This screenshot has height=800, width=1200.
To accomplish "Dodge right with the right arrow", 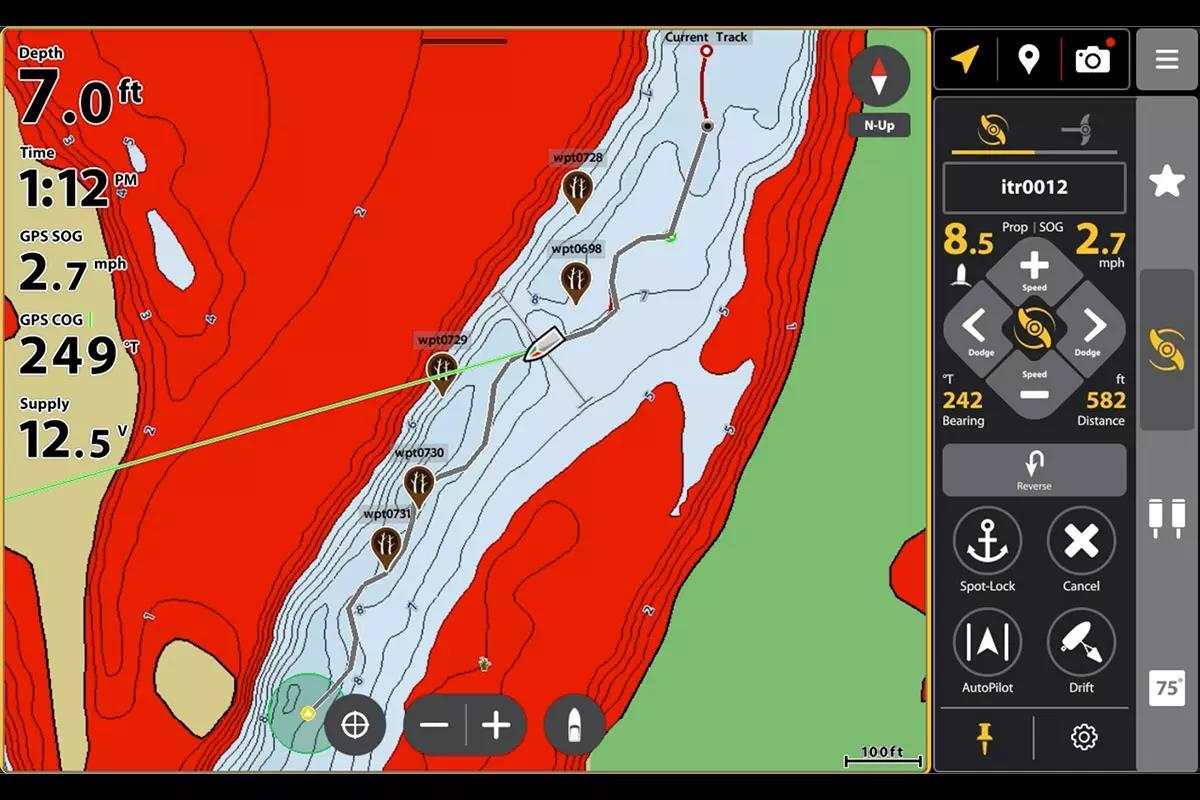I will [x=1092, y=328].
